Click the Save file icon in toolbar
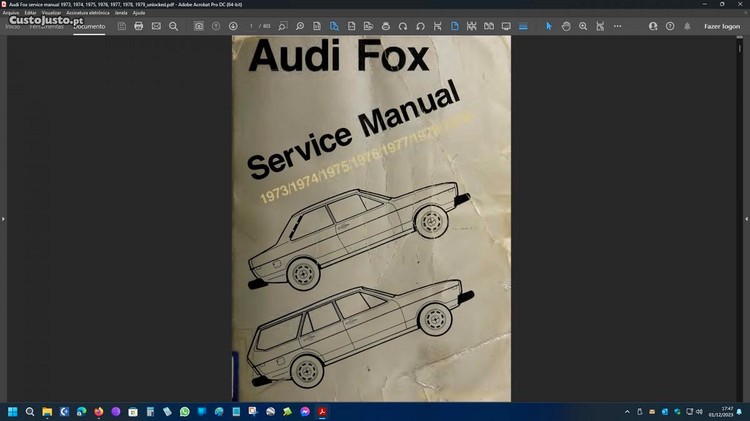Viewport: 750px width, 421px height. tap(121, 26)
